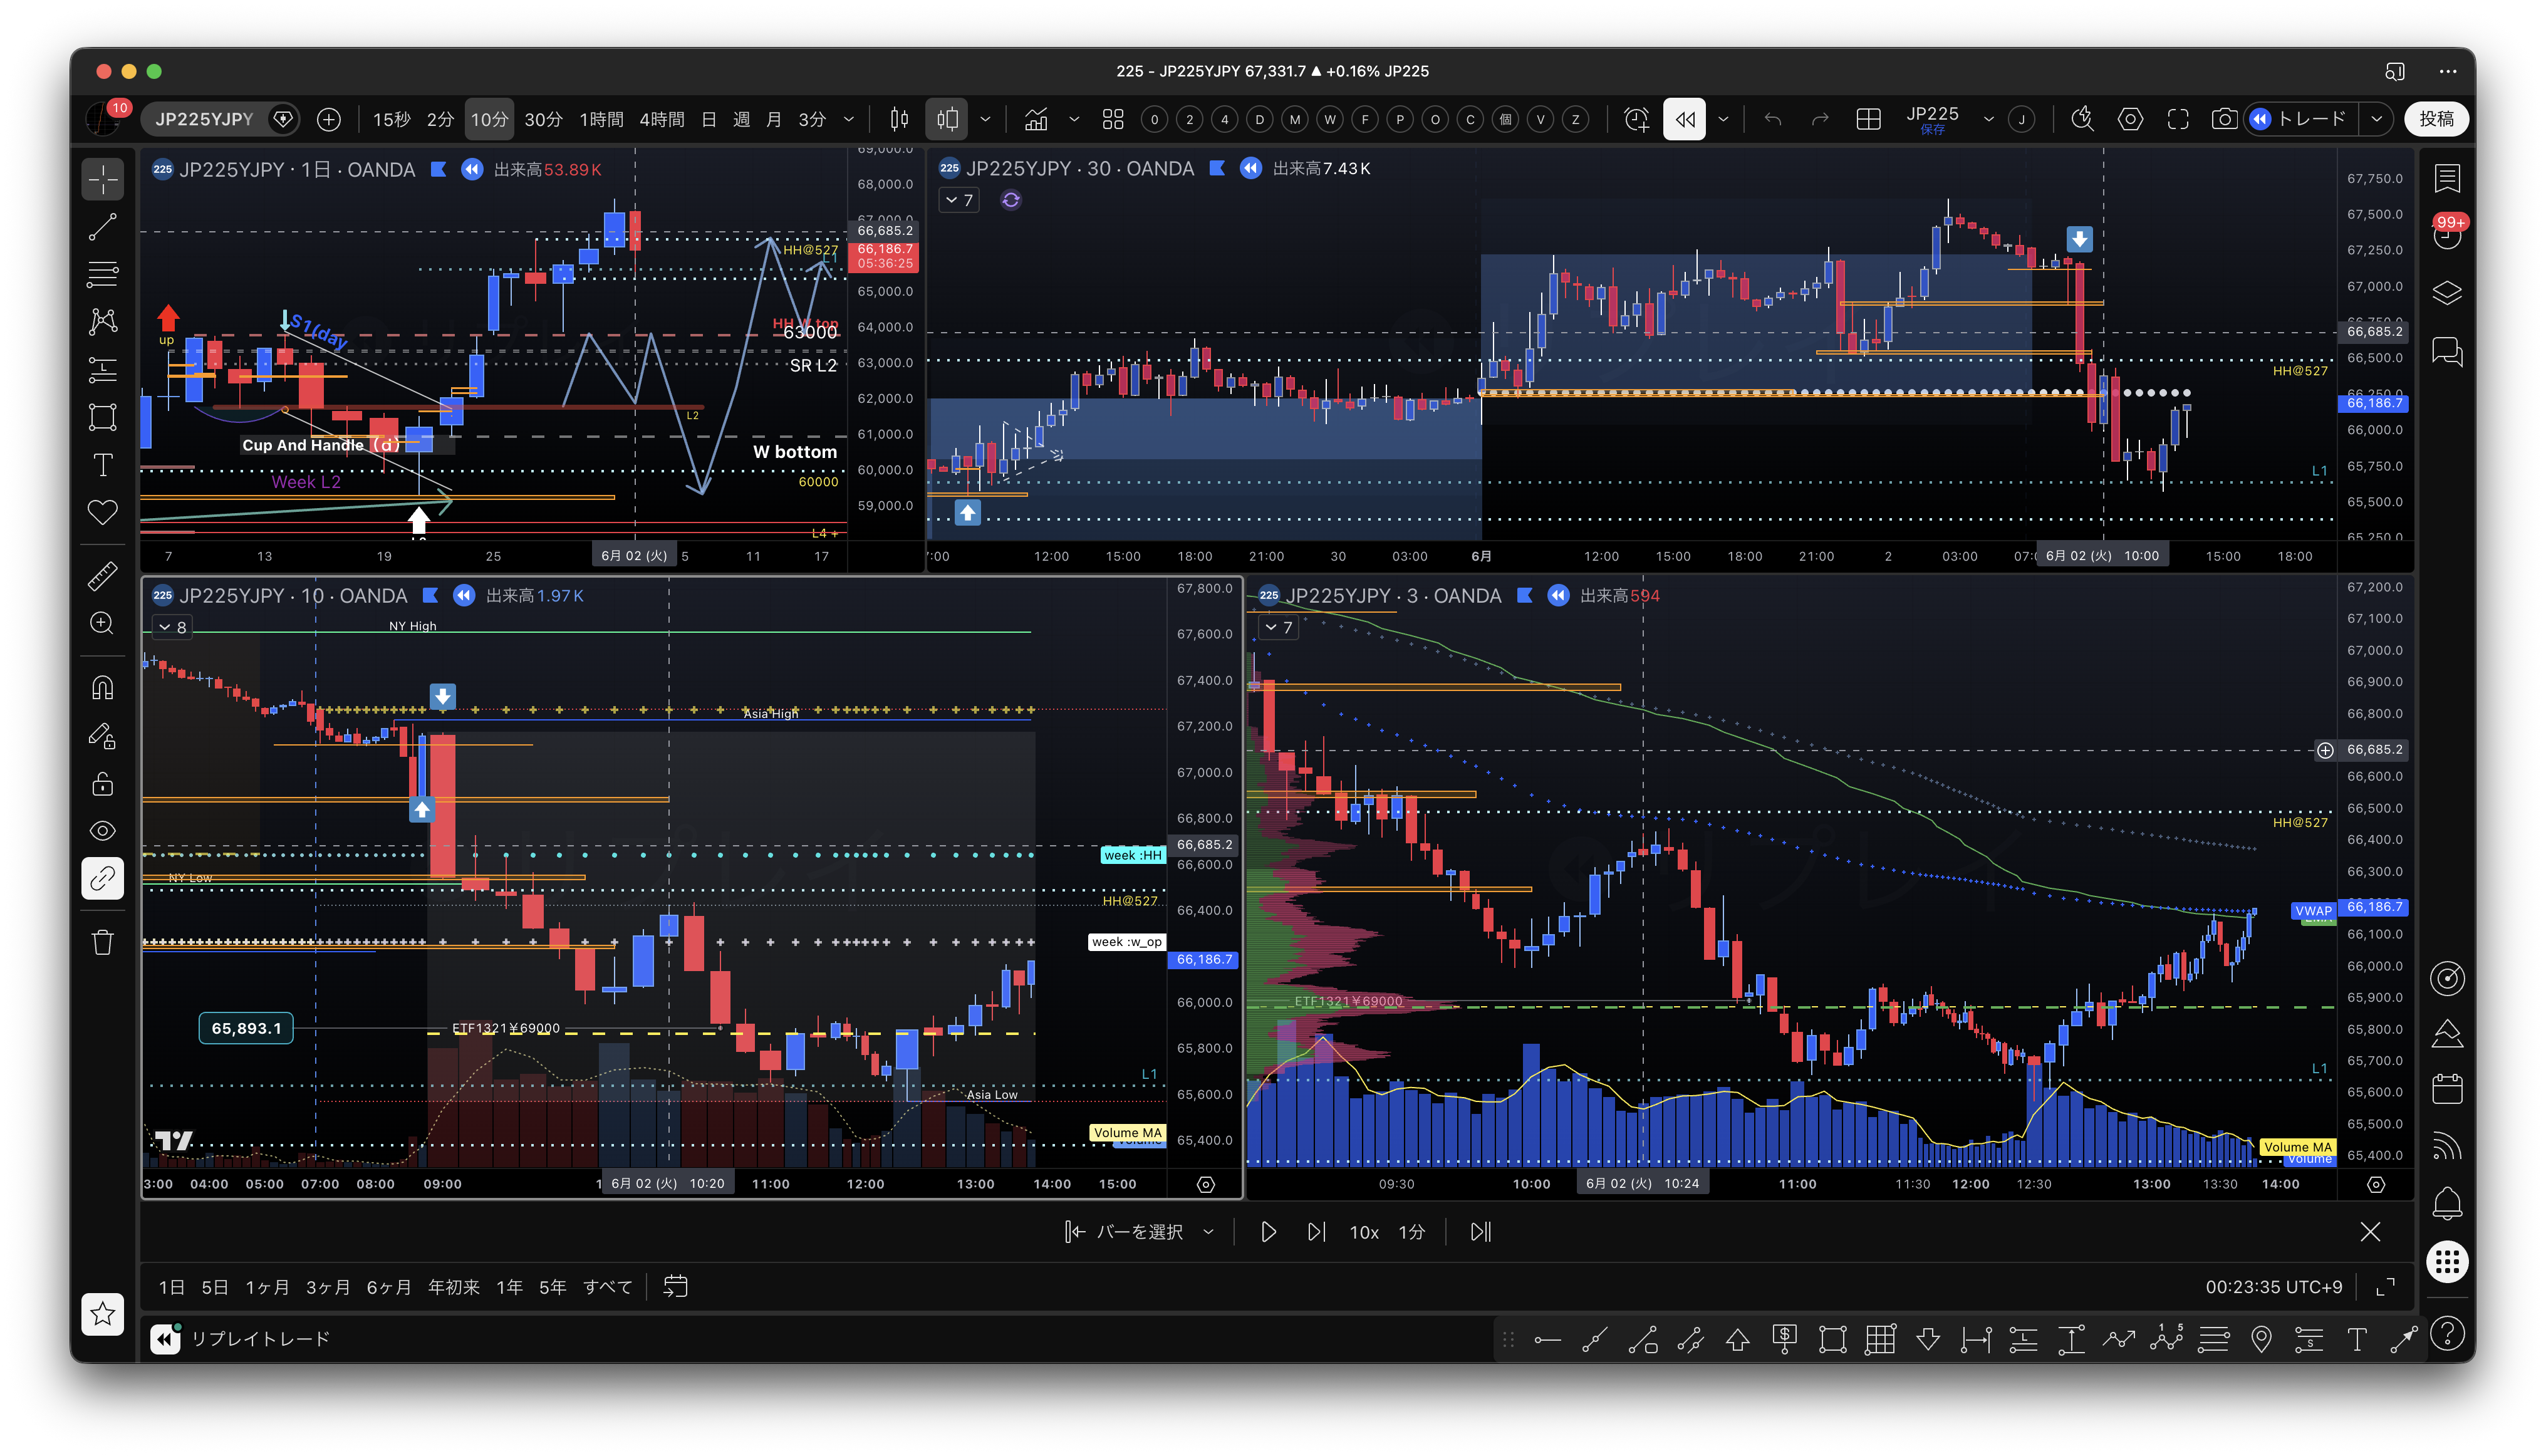Open the indicator templates grid icon
This screenshot has width=2546, height=1456.
click(1113, 119)
